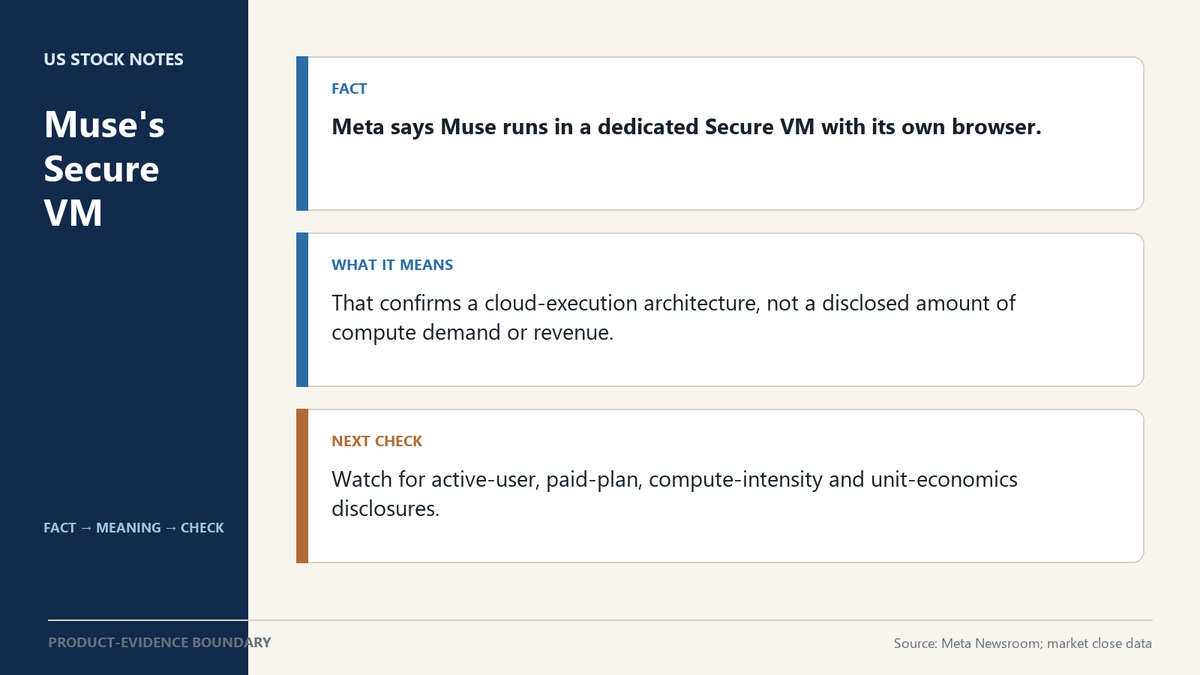
Task: Select the cloud-execution architecture paragraph
Action: pyautogui.click(x=674, y=317)
